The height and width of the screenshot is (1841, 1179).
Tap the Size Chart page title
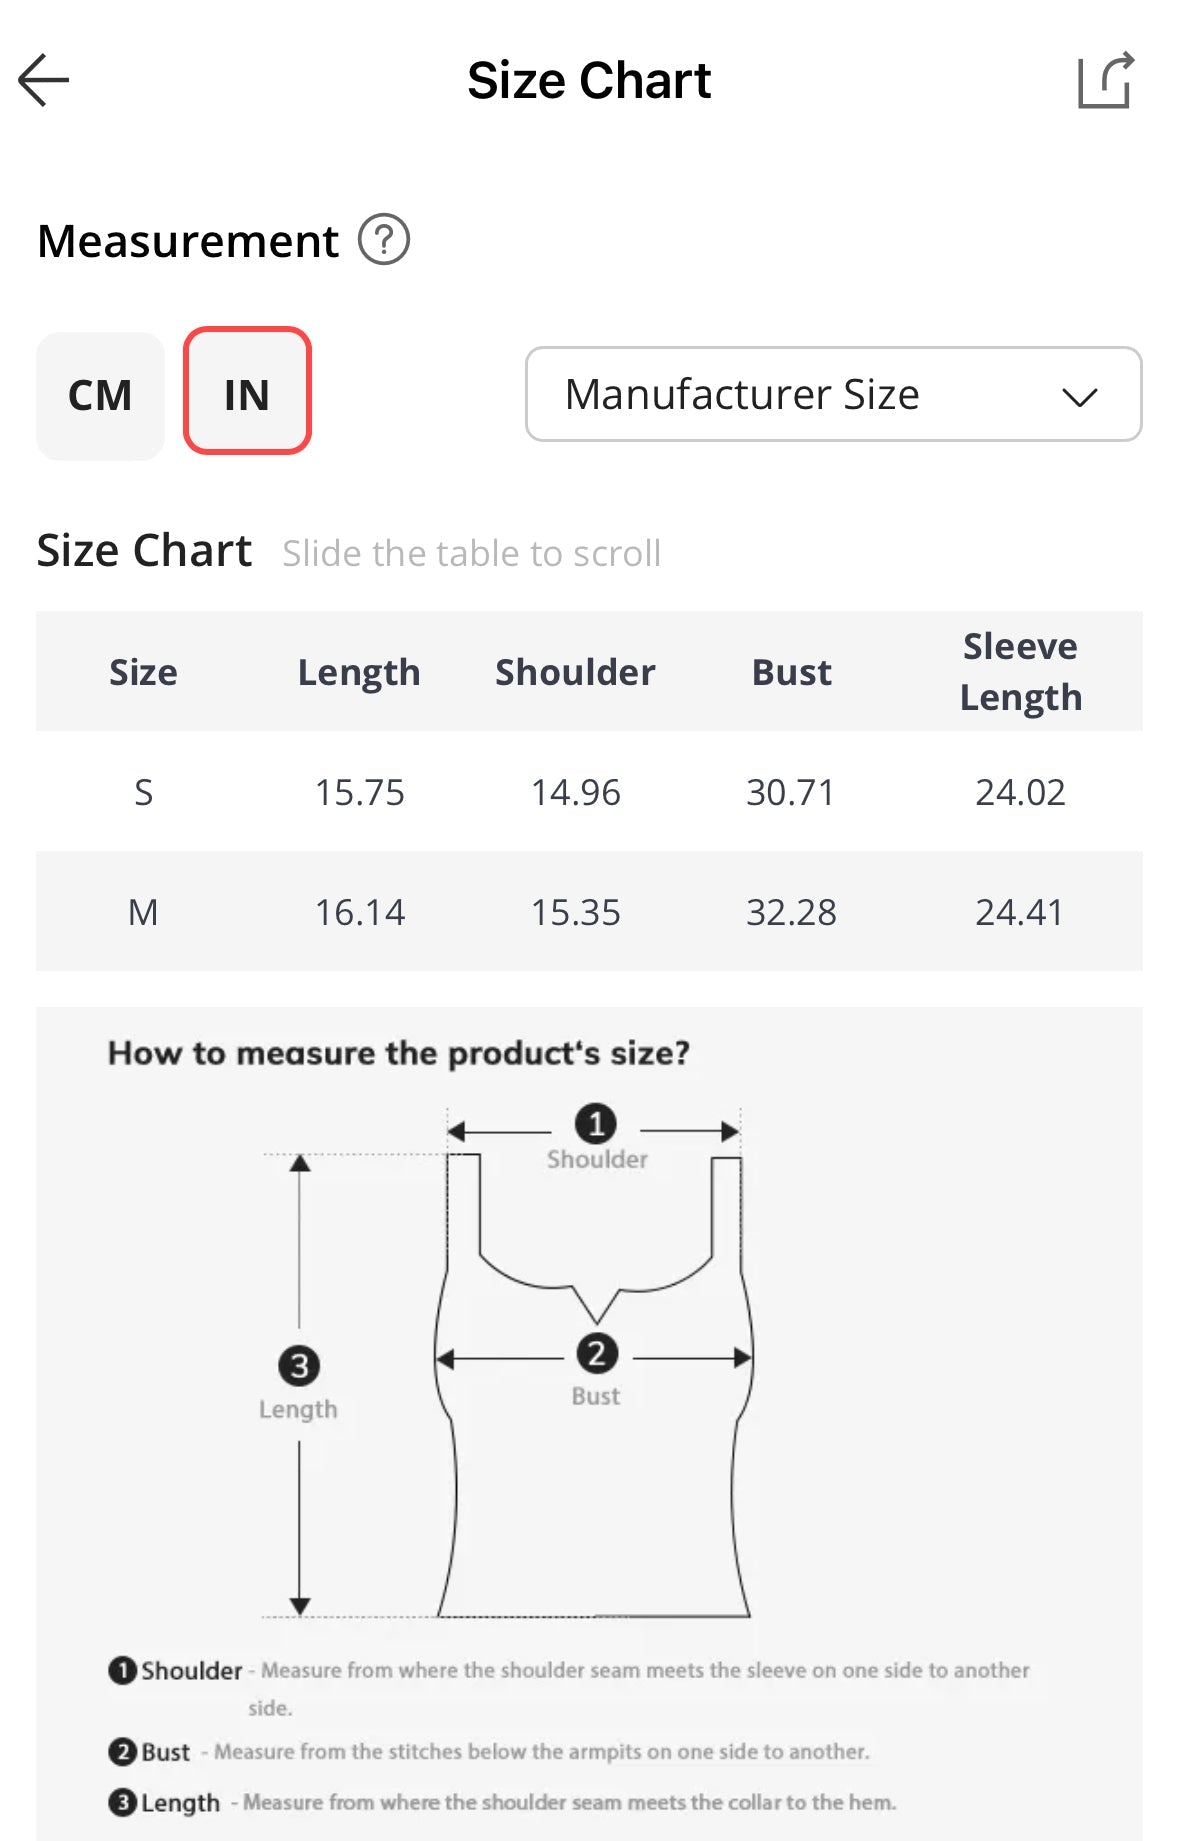(x=589, y=80)
